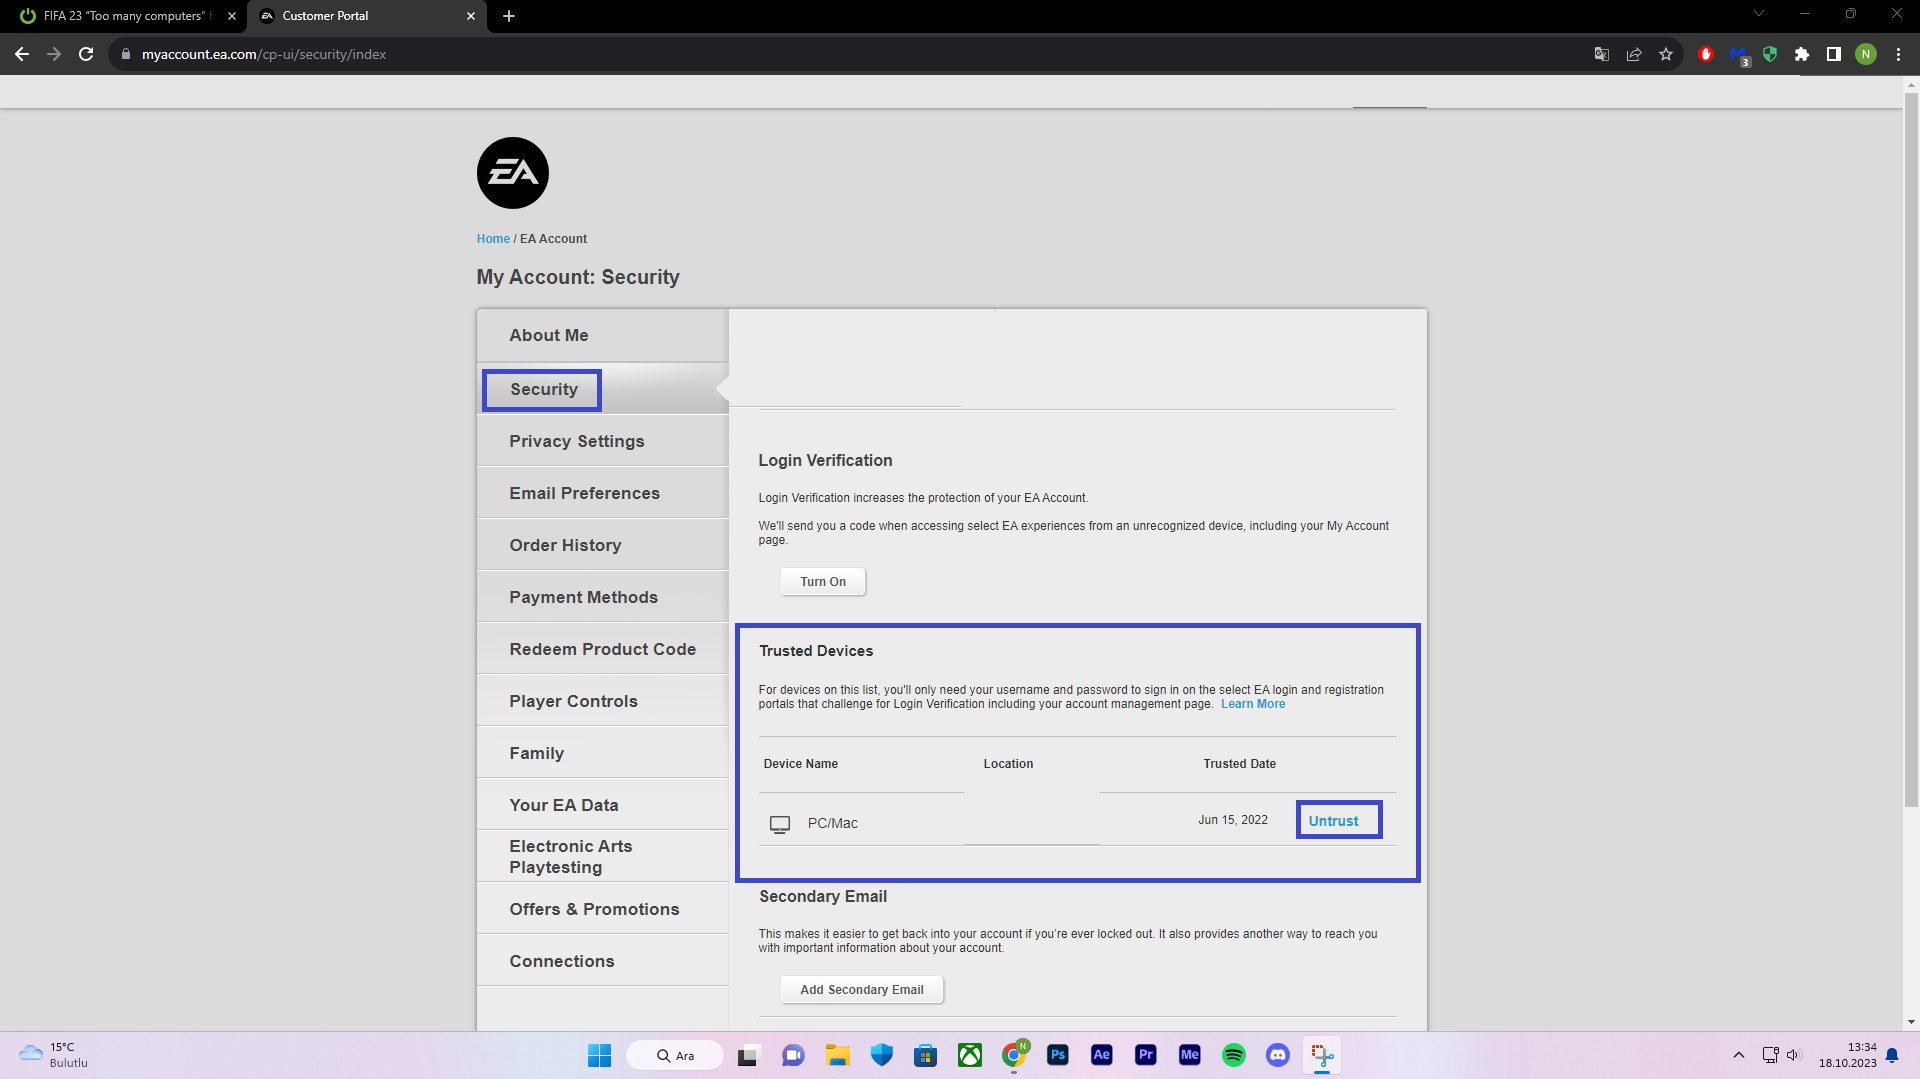Open the Chrome profile avatar N
Viewport: 1920px width, 1079px height.
1866,54
